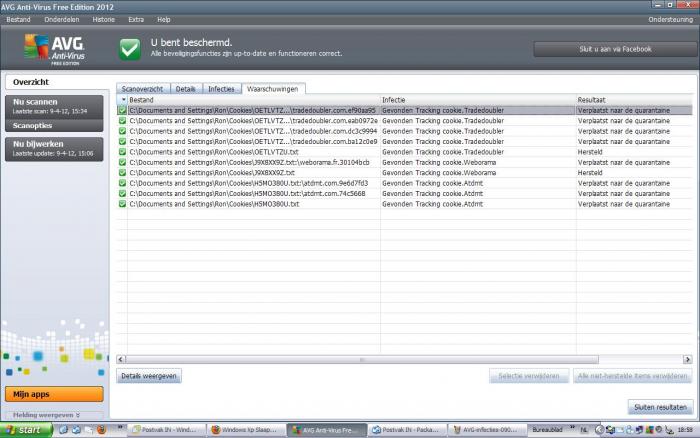
Task: Click the Sluit u aan via Facebook button
Action: click(x=615, y=49)
